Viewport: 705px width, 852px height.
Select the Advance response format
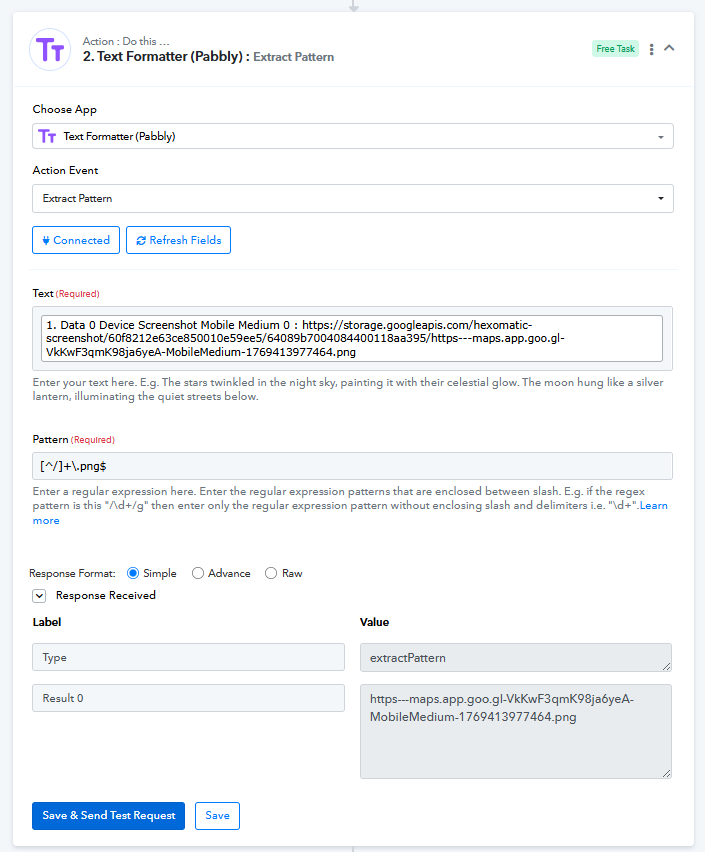(x=198, y=573)
